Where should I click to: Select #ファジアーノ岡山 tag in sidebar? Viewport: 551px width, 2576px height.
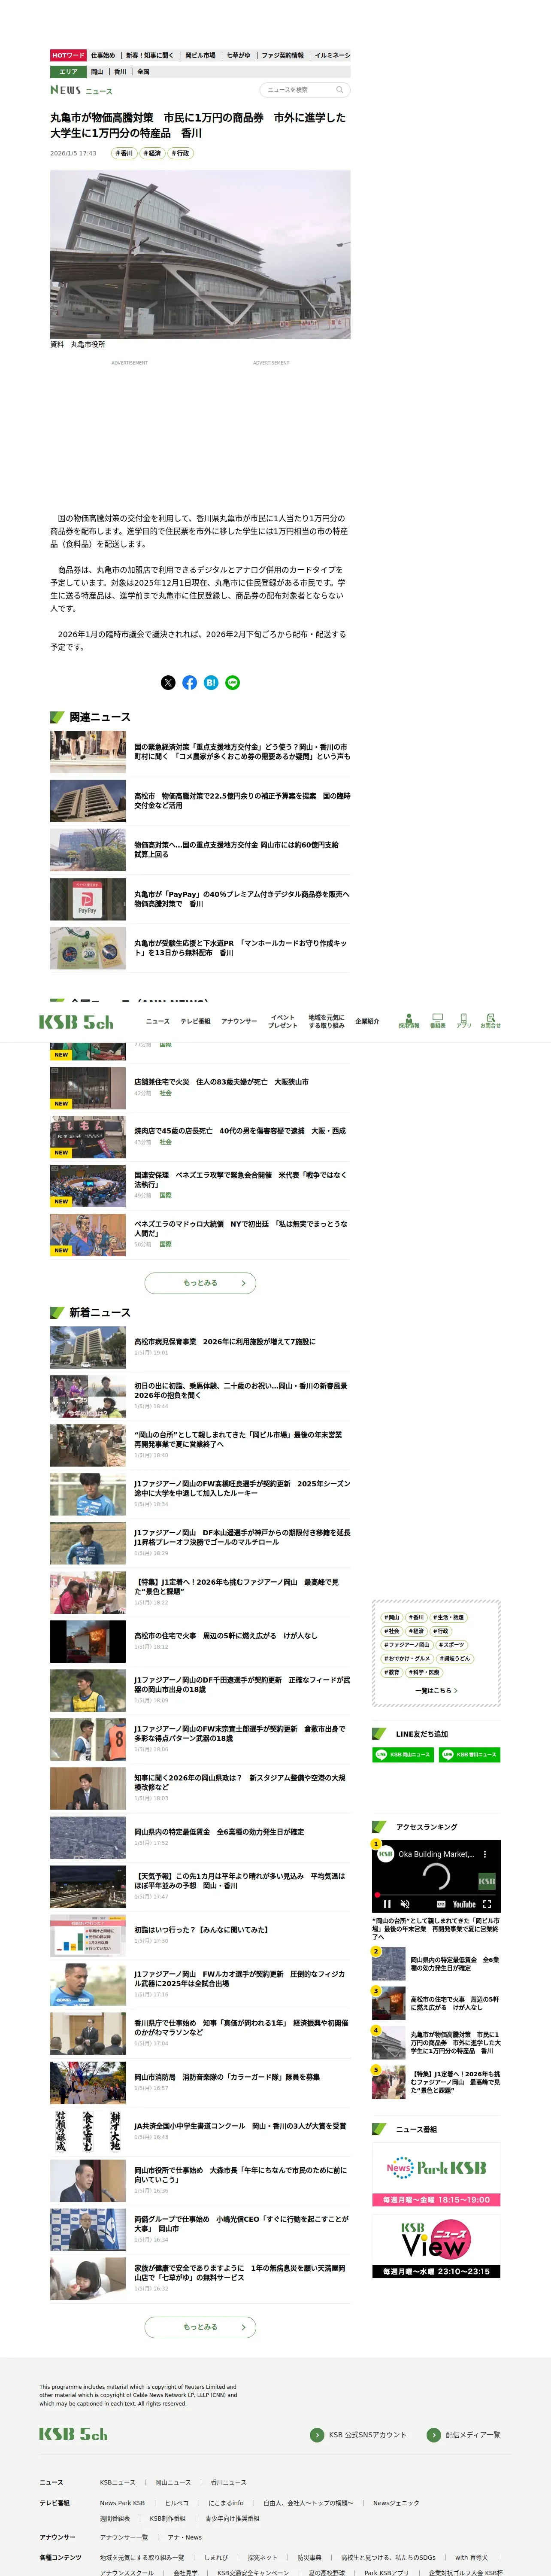[x=406, y=1645]
